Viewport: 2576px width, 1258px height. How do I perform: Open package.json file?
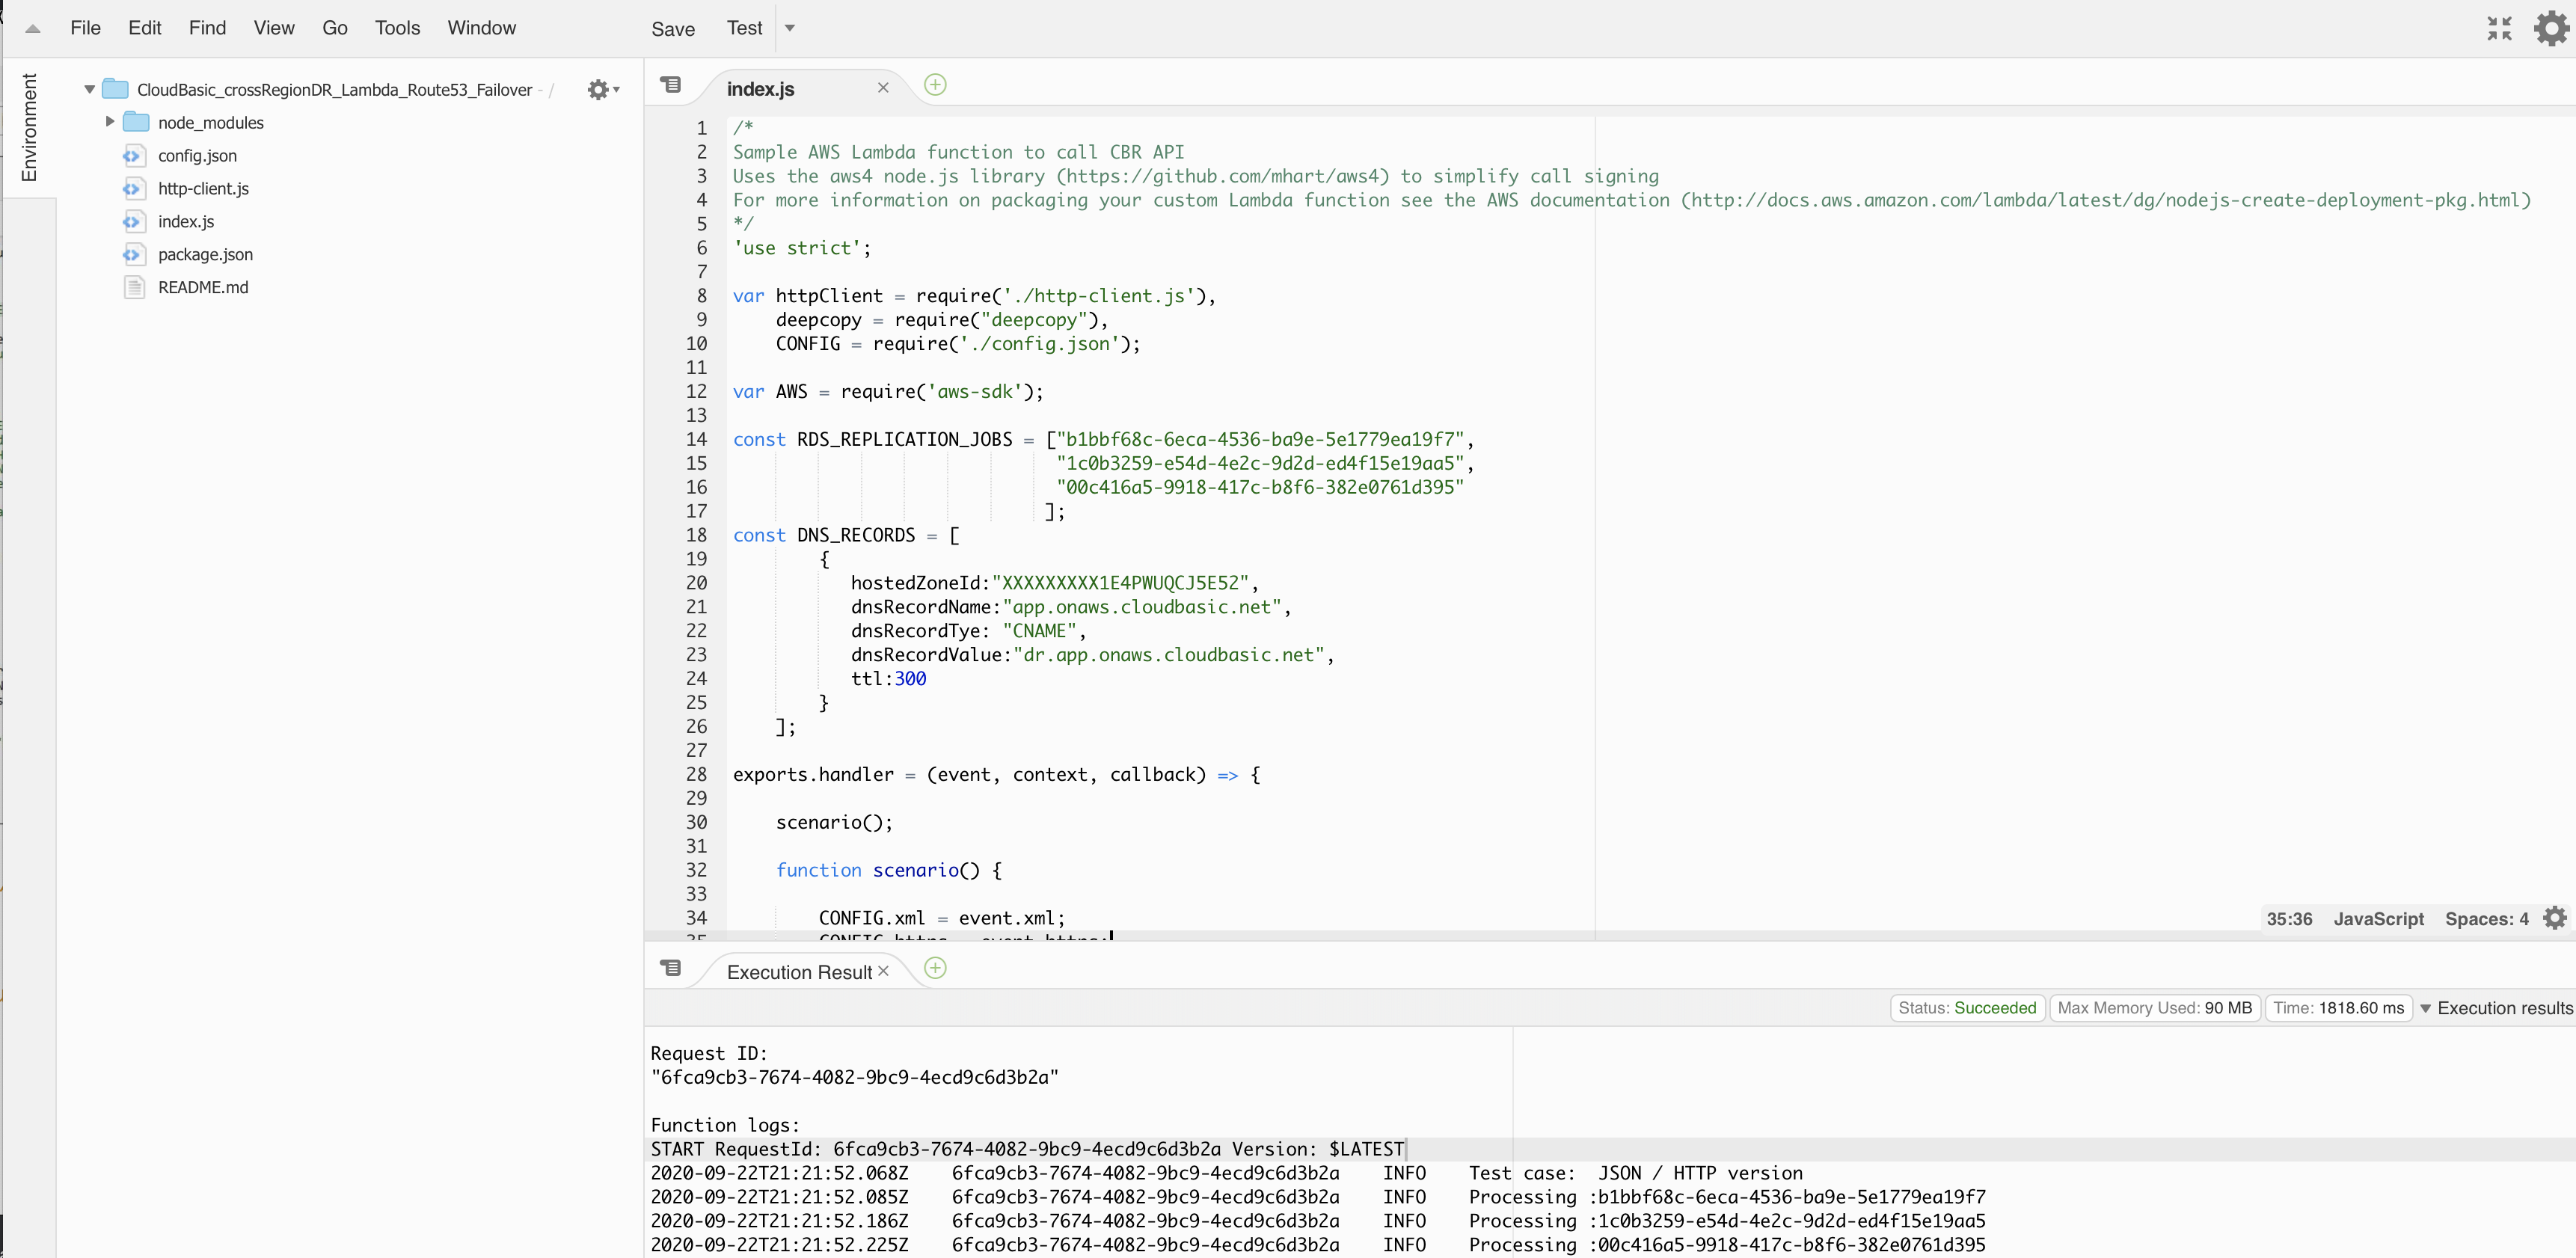coord(205,254)
